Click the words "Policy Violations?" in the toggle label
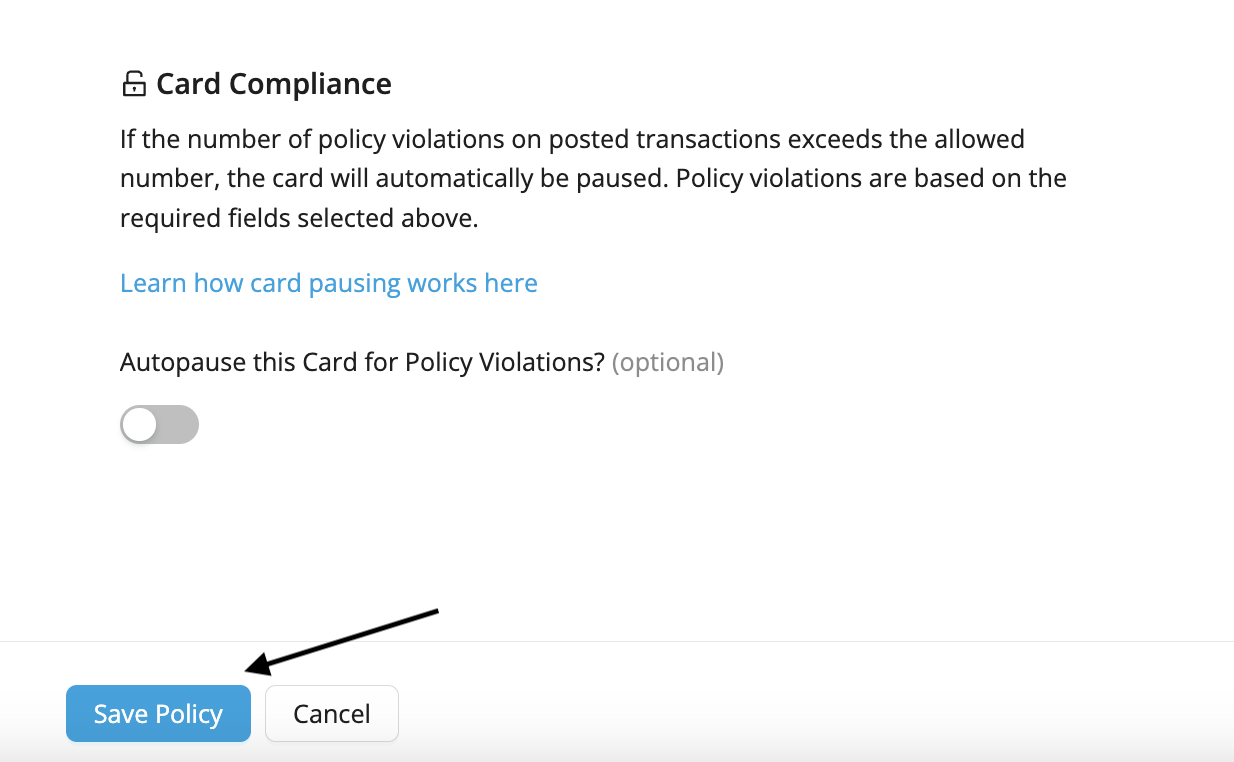The width and height of the screenshot is (1234, 762). coord(505,362)
